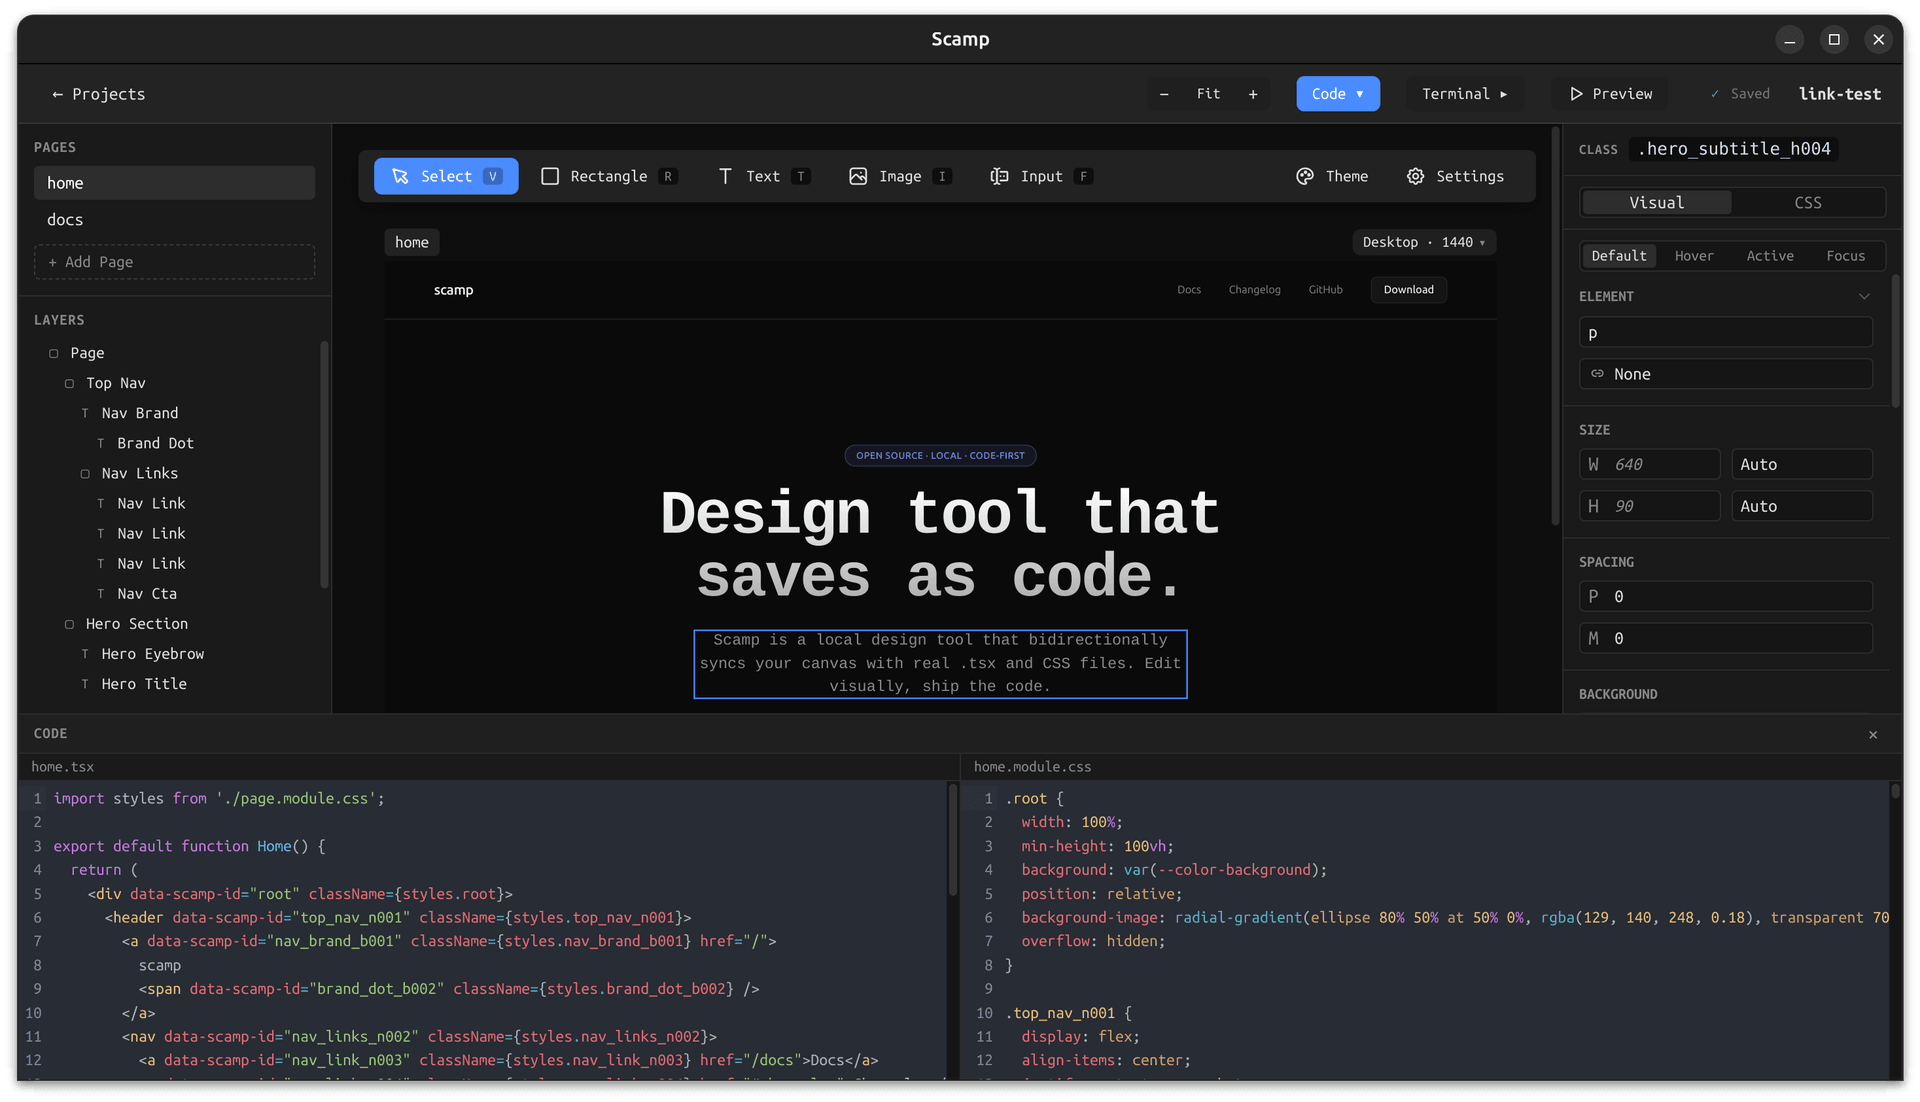The width and height of the screenshot is (1920, 1102).
Task: Collapse the Element section chevron
Action: click(x=1864, y=297)
